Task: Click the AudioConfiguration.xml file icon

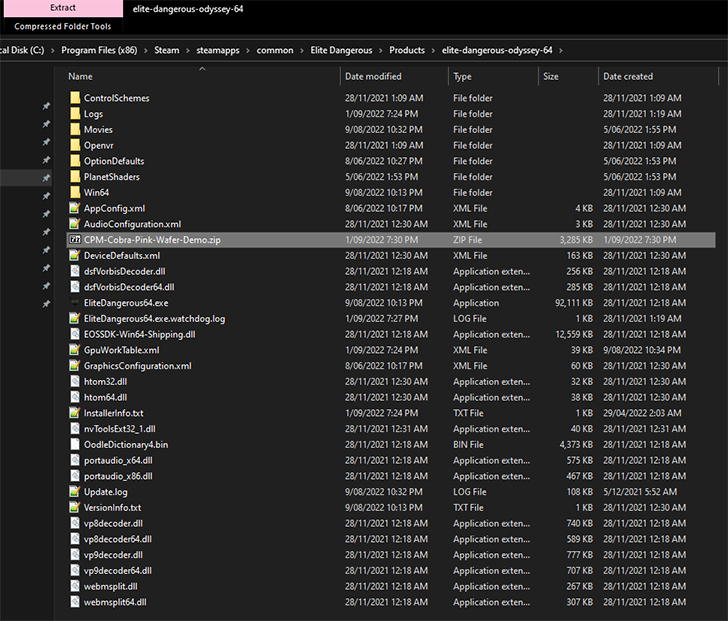Action: coord(75,224)
